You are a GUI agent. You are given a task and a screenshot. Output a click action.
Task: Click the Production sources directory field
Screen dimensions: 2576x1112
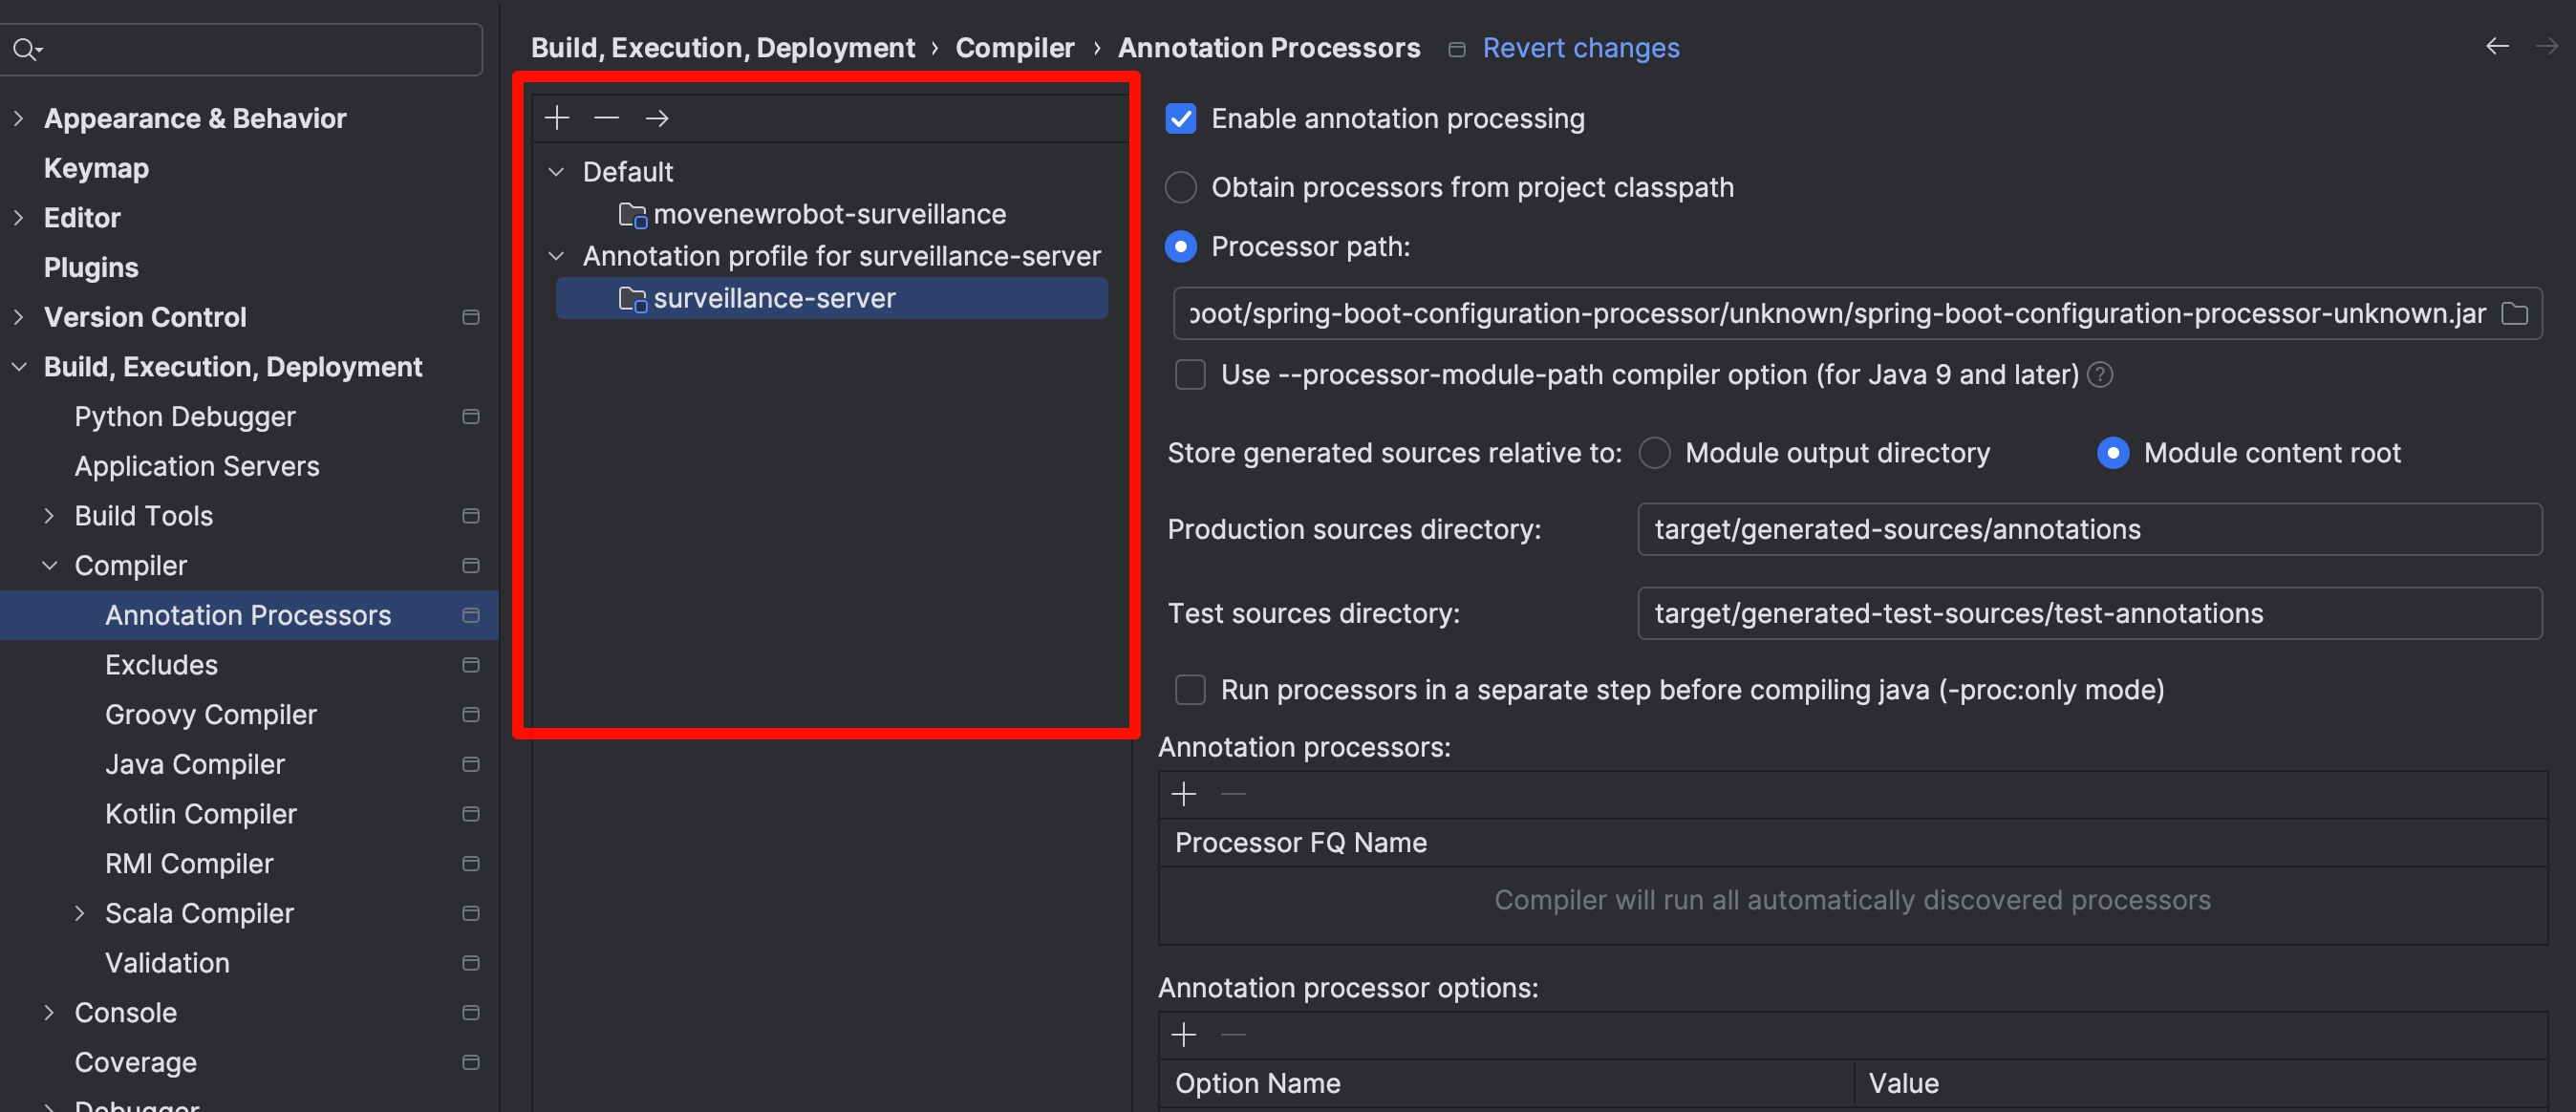2088,529
